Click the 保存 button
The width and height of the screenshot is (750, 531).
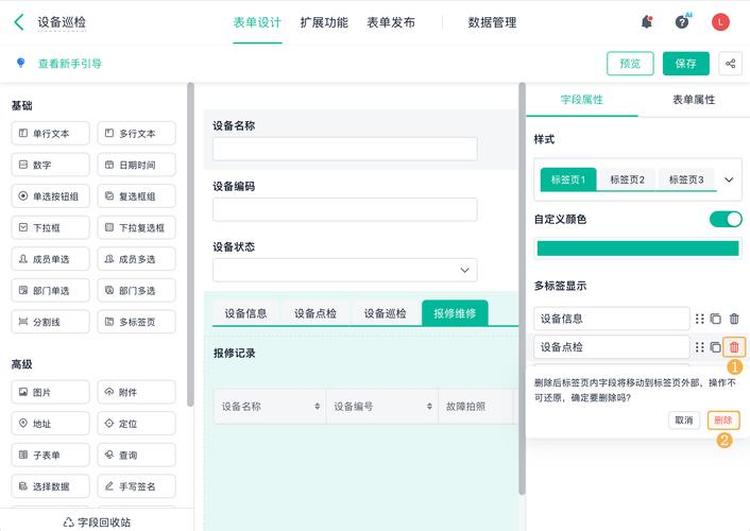tap(685, 64)
